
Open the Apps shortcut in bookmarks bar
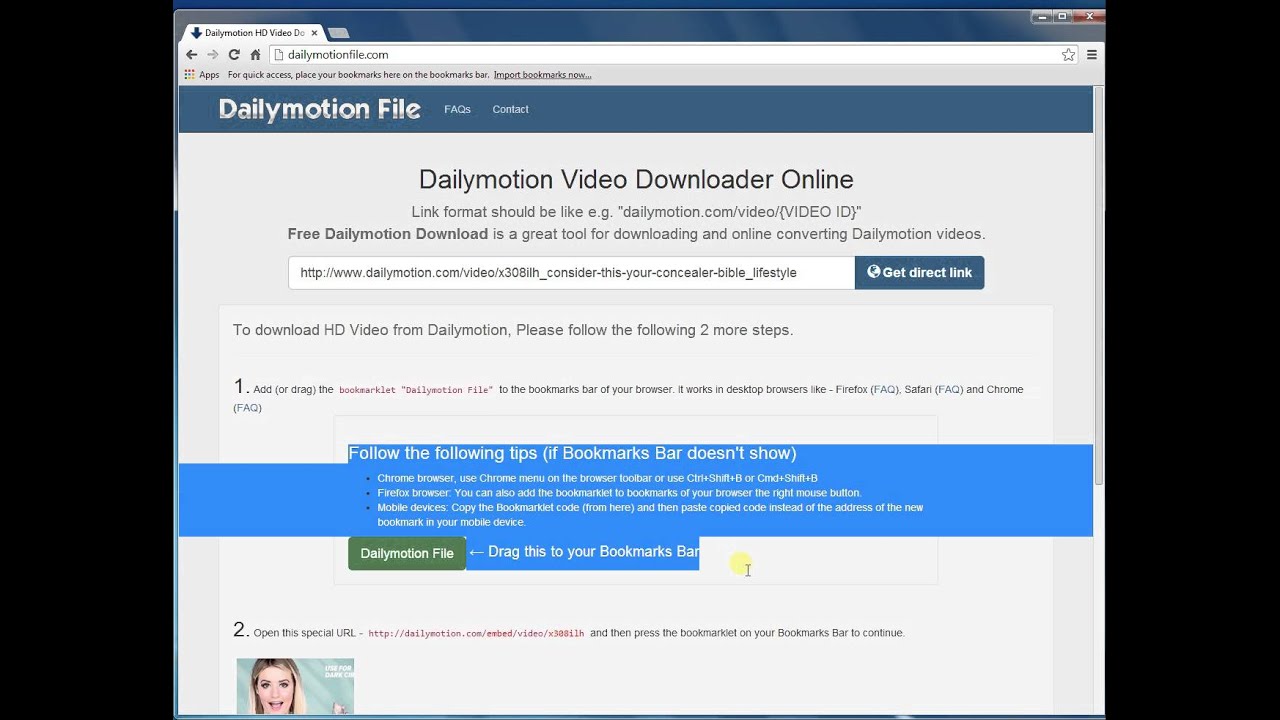click(x=202, y=75)
